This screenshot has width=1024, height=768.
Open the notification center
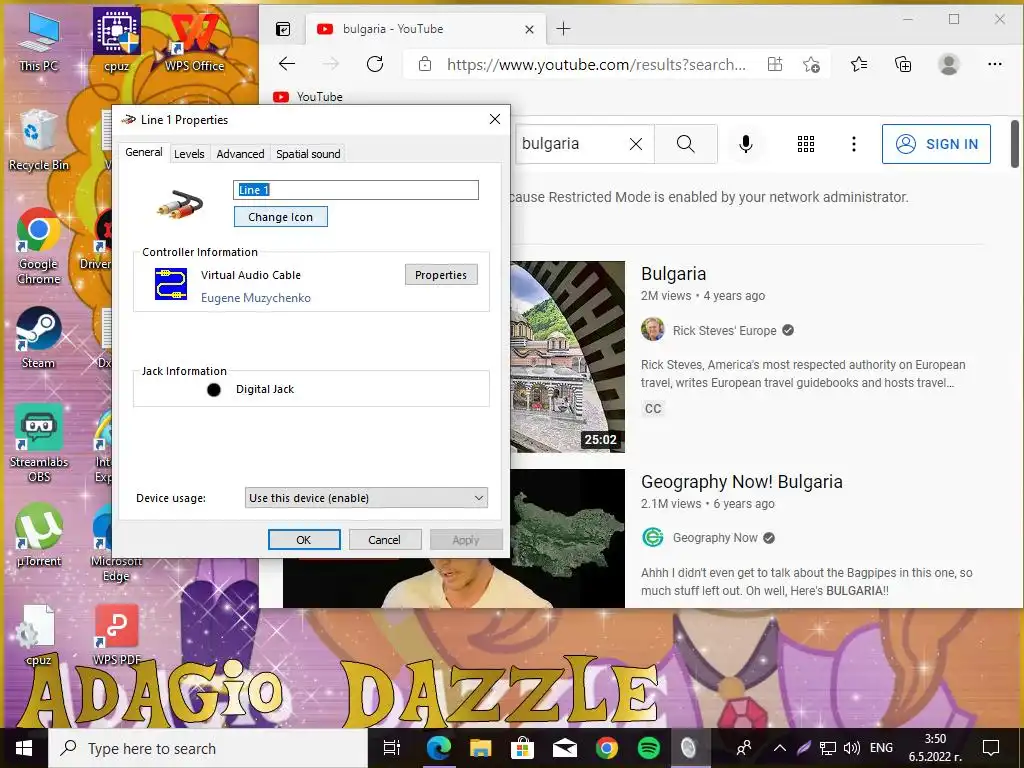(x=991, y=748)
